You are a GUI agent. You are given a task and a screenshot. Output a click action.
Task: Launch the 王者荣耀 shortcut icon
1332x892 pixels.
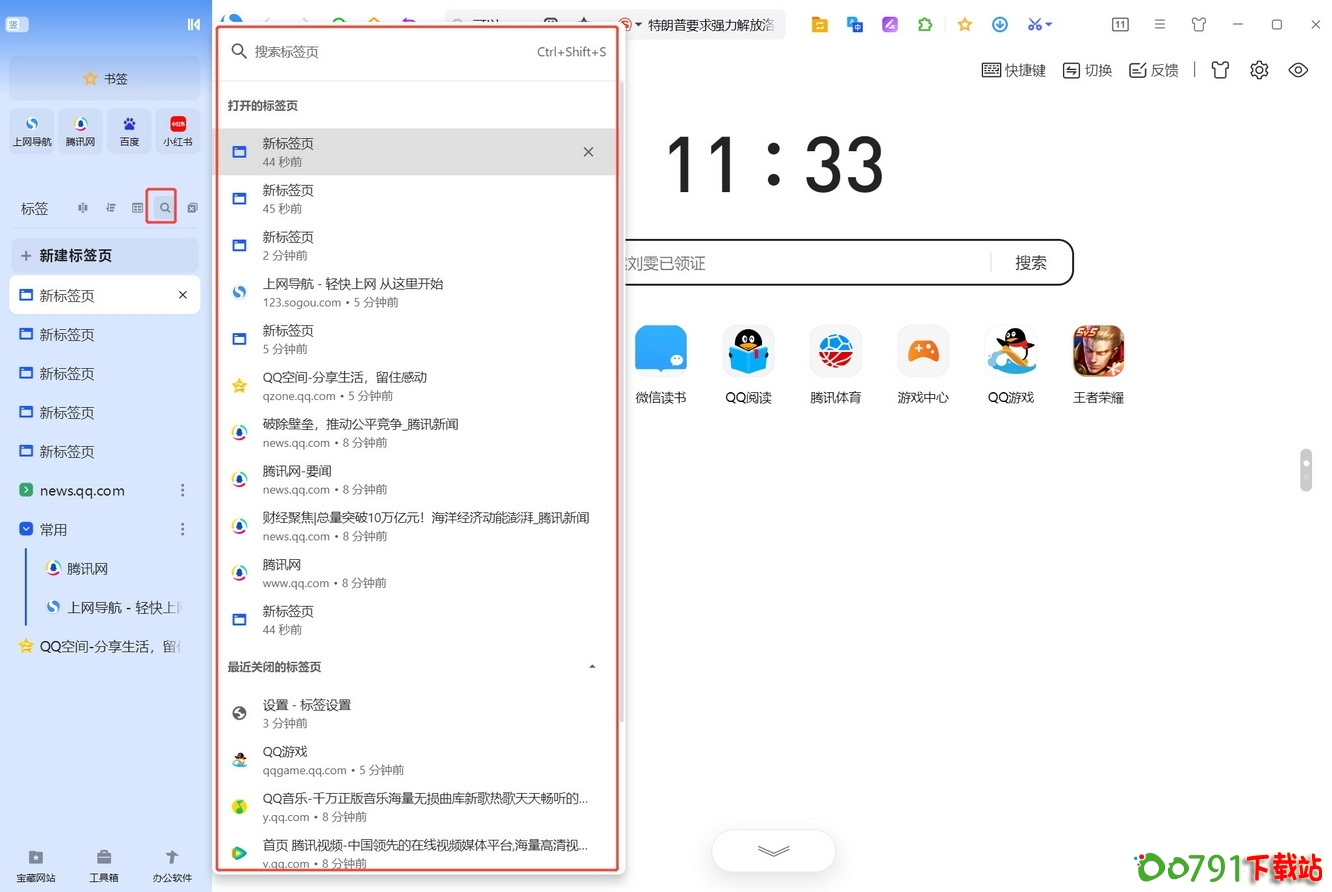pos(1097,350)
